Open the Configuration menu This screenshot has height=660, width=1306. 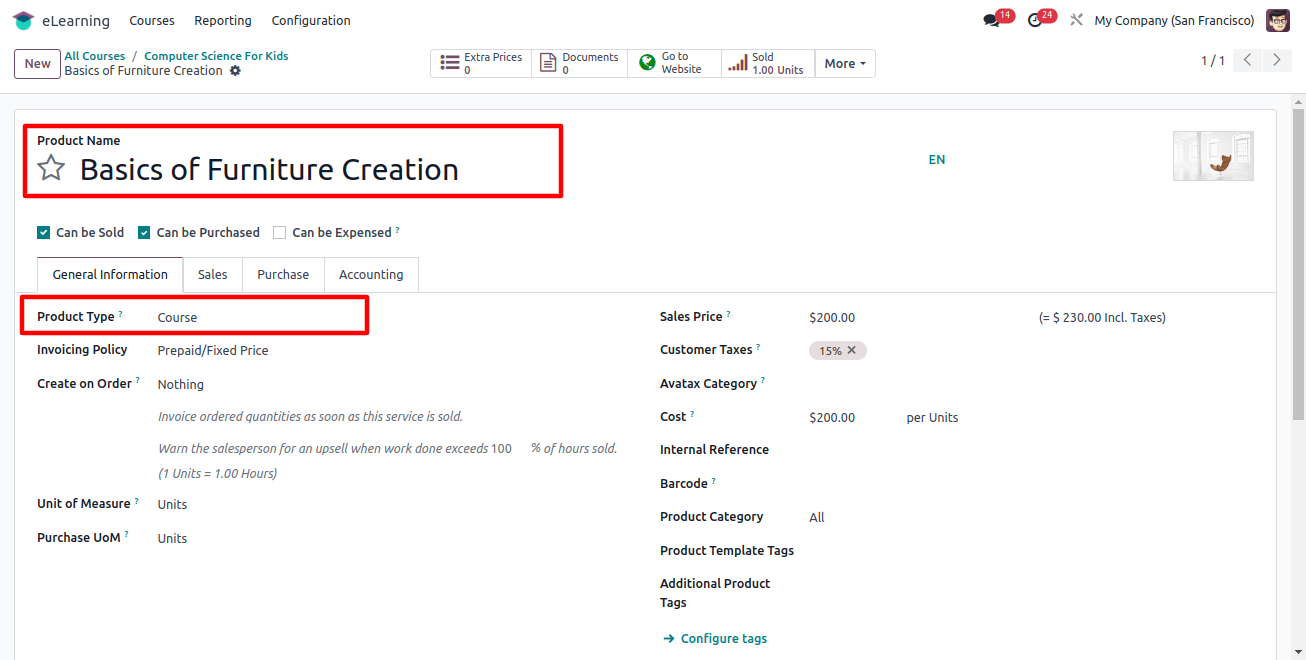[311, 20]
